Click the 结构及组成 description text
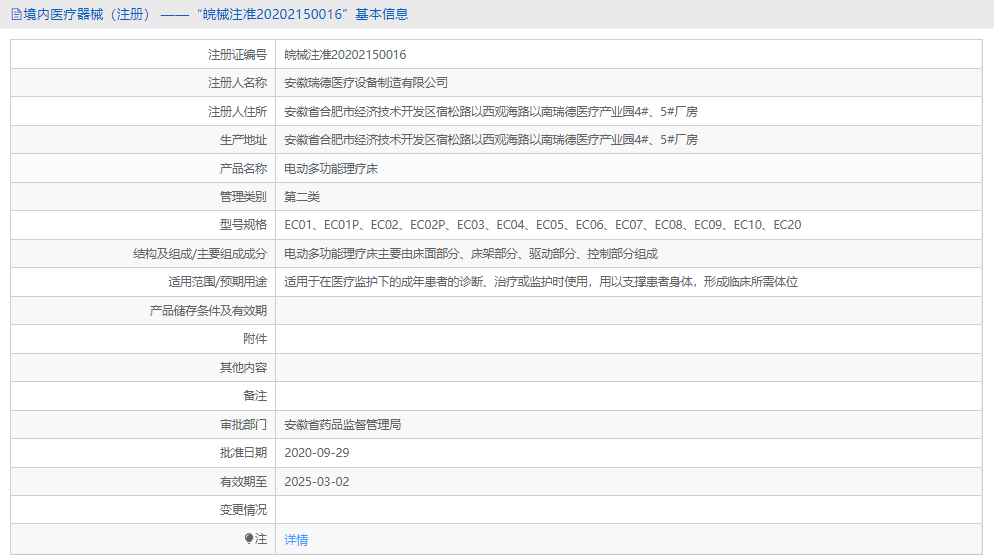Screen dimensions: 994x560 tap(471, 254)
